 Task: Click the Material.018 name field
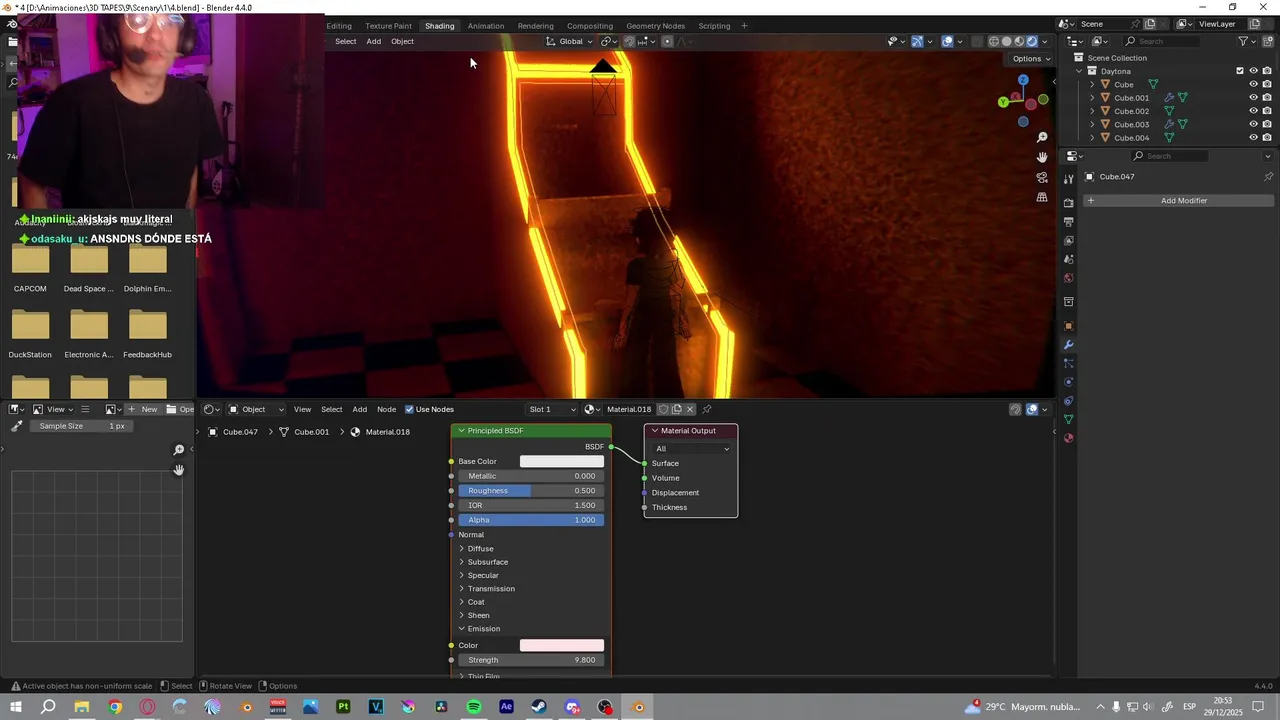tap(629, 409)
